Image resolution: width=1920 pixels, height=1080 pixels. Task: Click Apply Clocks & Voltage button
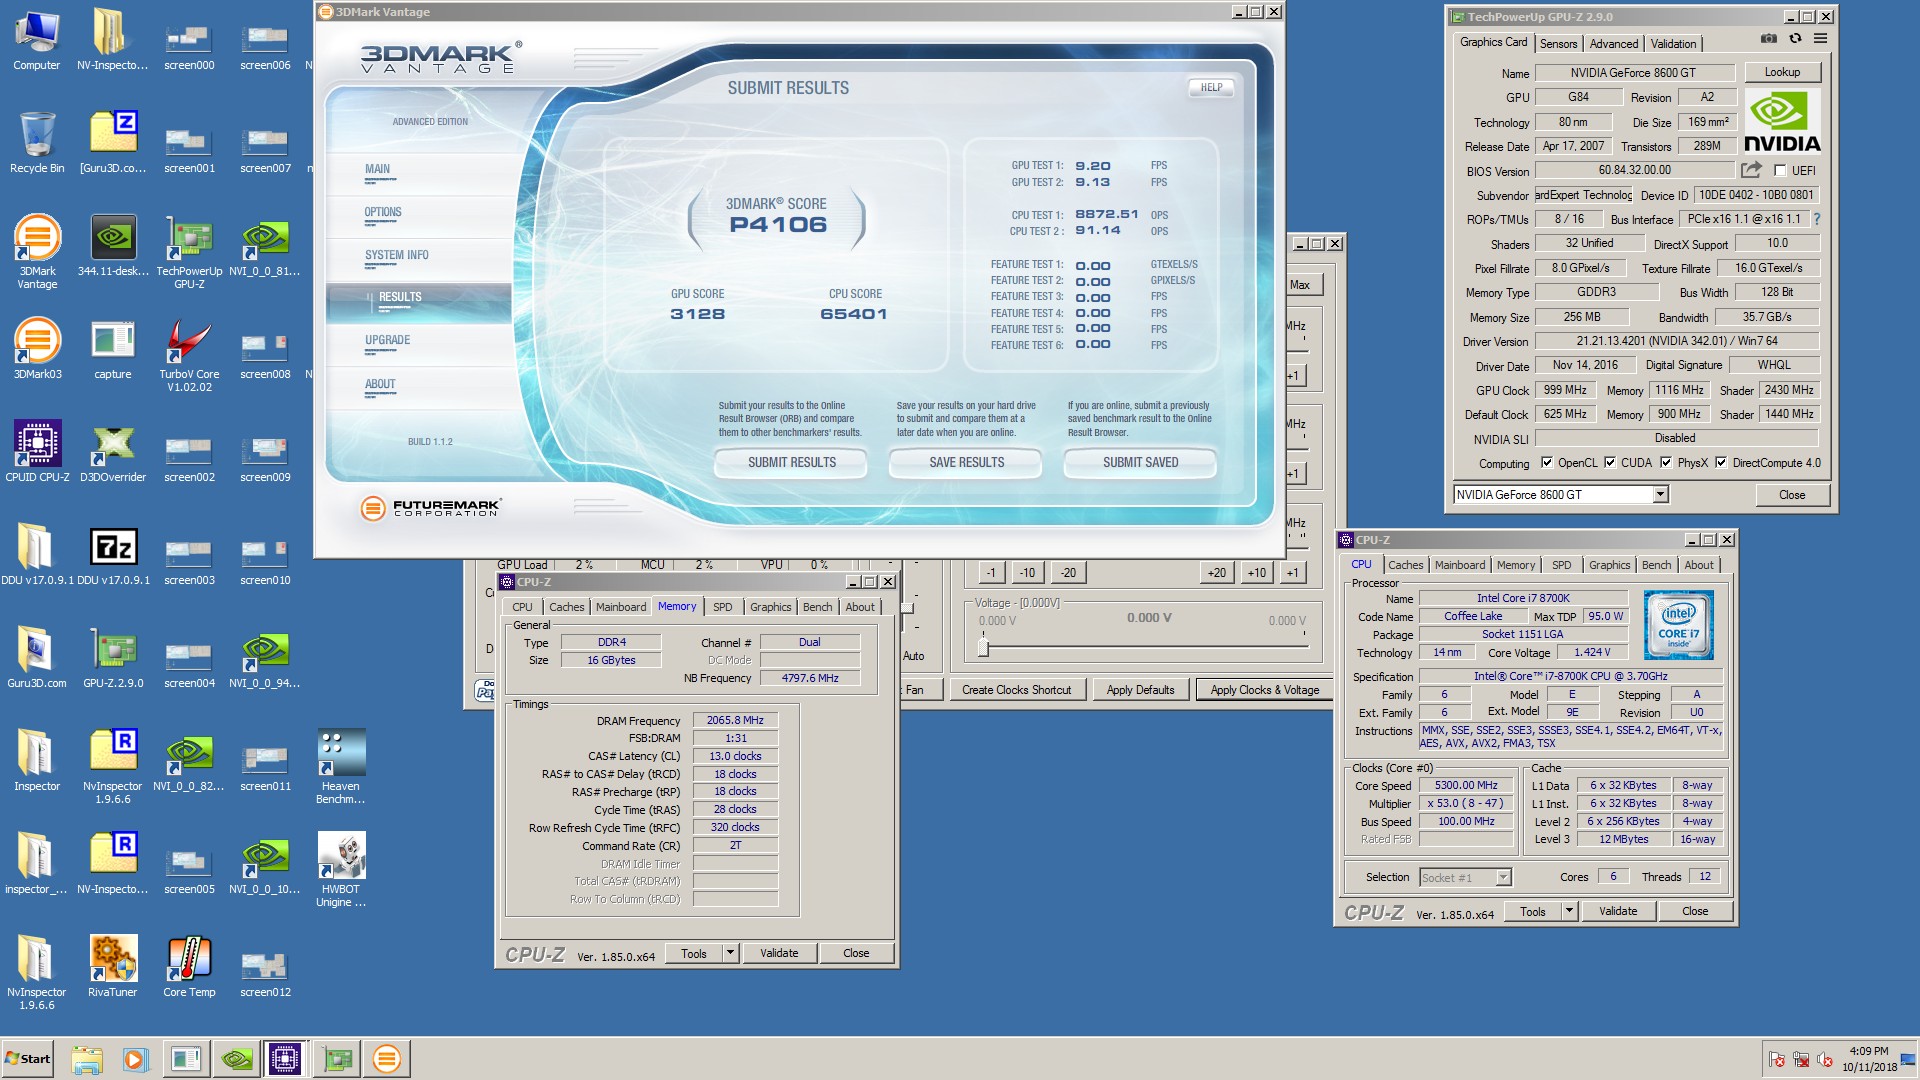point(1264,689)
